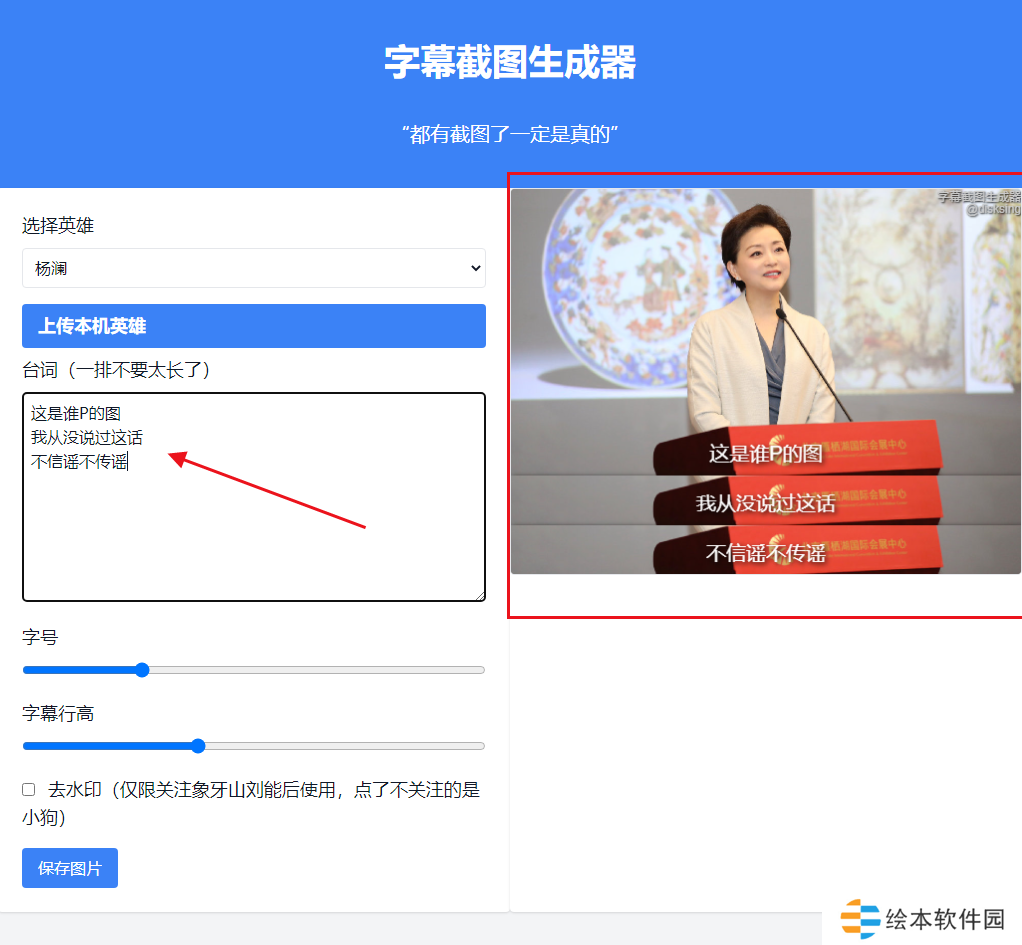The width and height of the screenshot is (1022, 945).
Task: Click inside the 台词 subtitle text area
Action: pos(254,497)
